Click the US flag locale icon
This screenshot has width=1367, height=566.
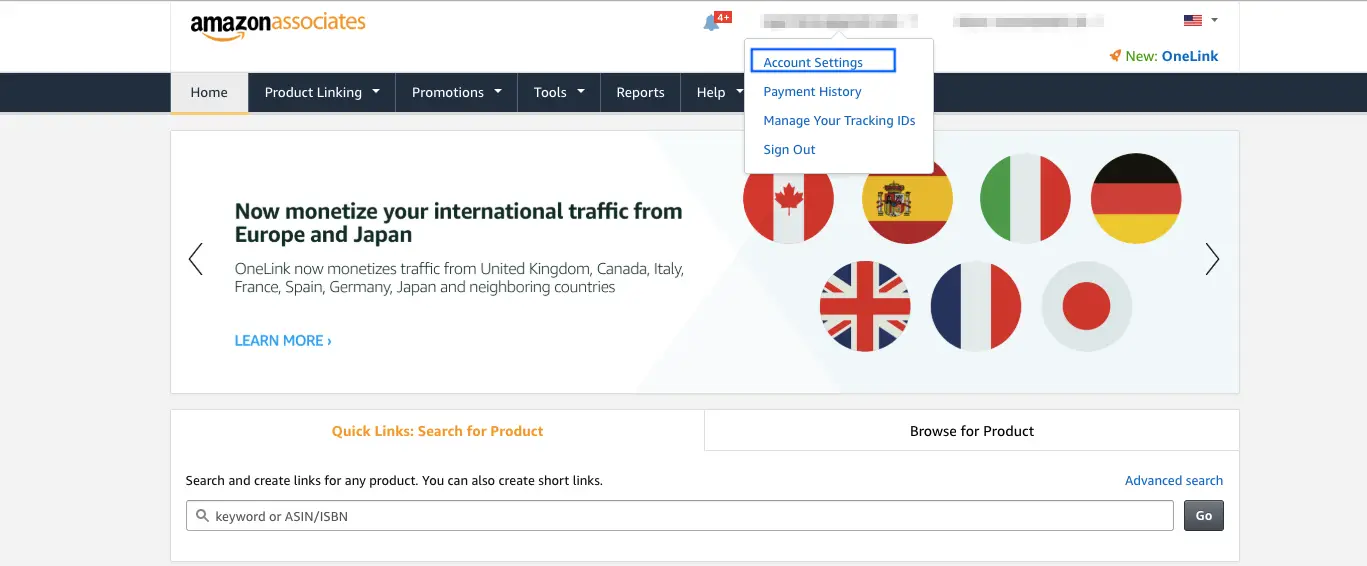coord(1192,20)
